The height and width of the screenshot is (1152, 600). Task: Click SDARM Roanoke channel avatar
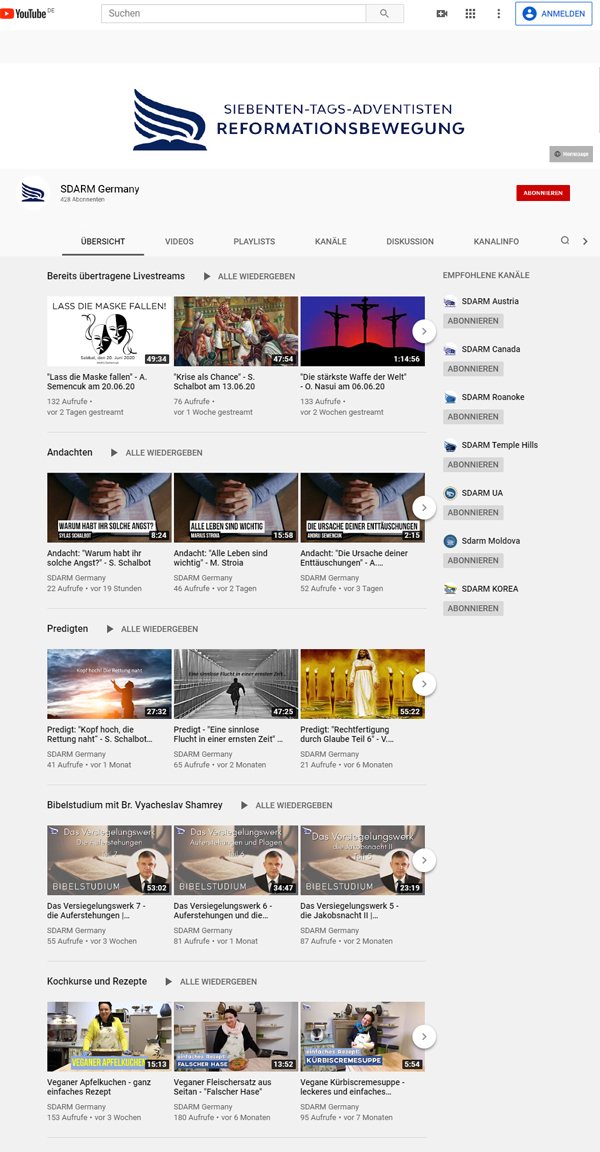[x=450, y=397]
